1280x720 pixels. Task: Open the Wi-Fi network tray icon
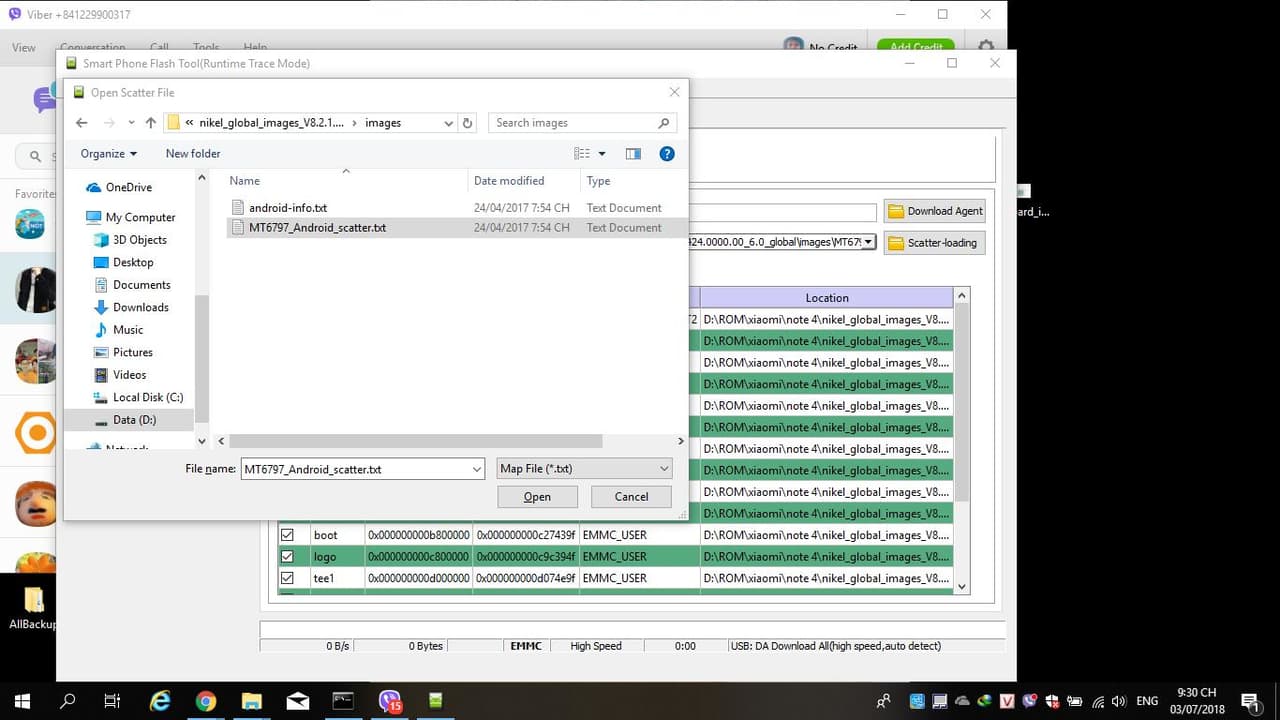click(x=1098, y=702)
